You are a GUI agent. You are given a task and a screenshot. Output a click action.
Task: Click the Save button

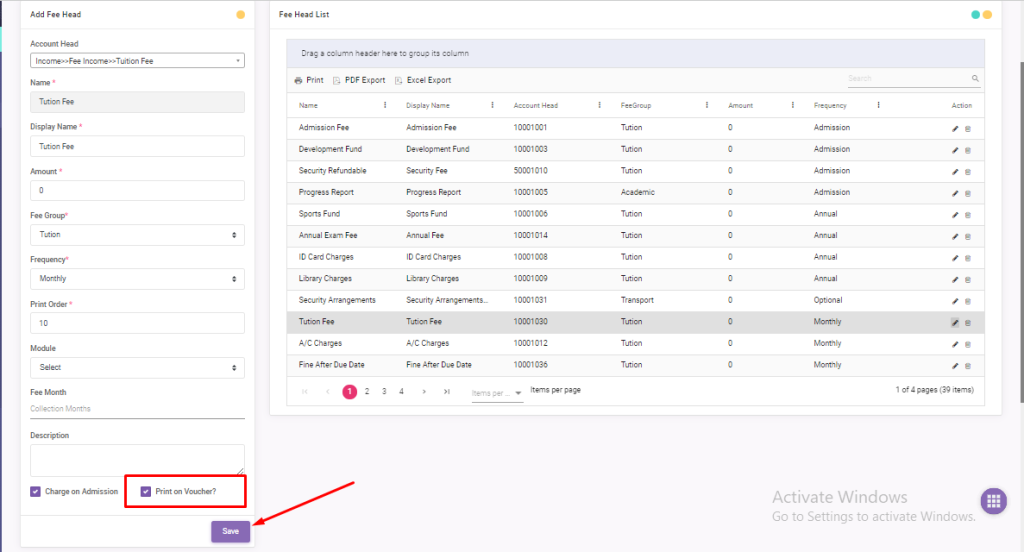[x=230, y=531]
